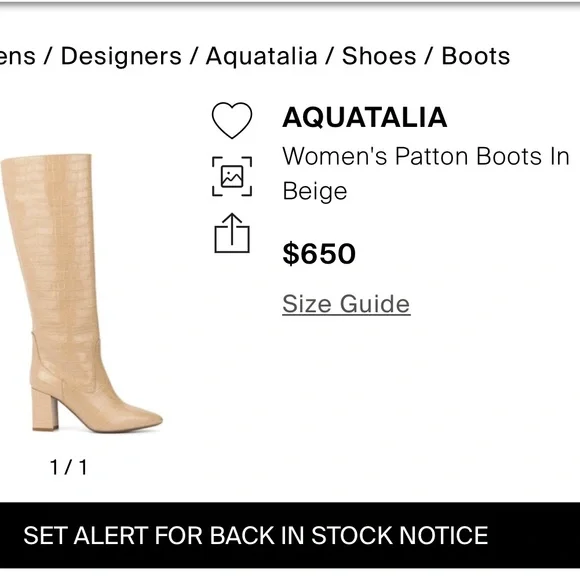Go to the Womens breadcrumb at left edge
This screenshot has height=580, width=580.
tap(18, 56)
